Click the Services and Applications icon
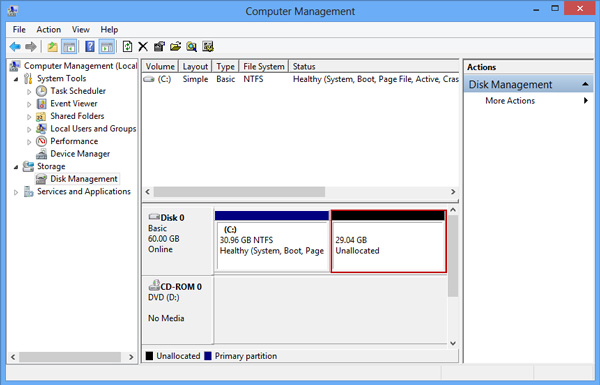600x385 pixels. tap(28, 191)
